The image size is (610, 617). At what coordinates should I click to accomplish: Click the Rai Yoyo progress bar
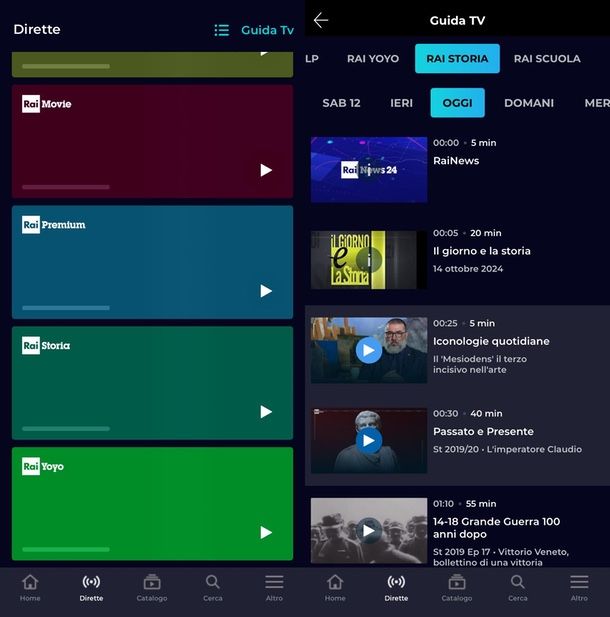66,549
